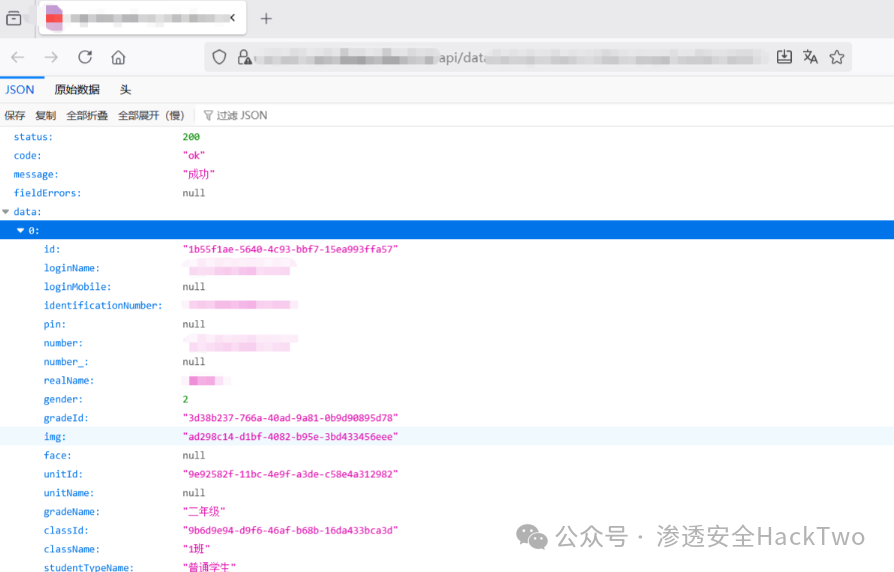Select the id: row value
This screenshot has width=894, height=572.
[290, 249]
